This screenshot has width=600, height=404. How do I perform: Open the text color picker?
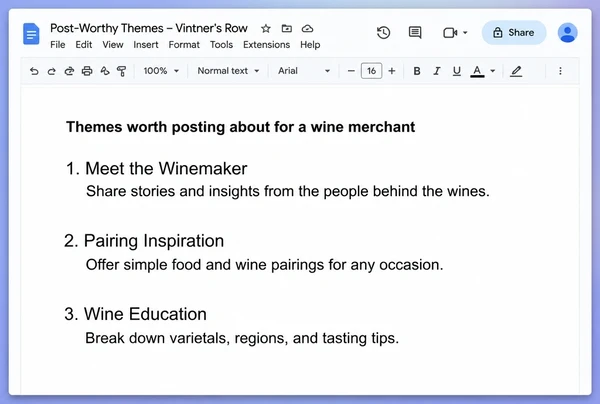coord(477,71)
